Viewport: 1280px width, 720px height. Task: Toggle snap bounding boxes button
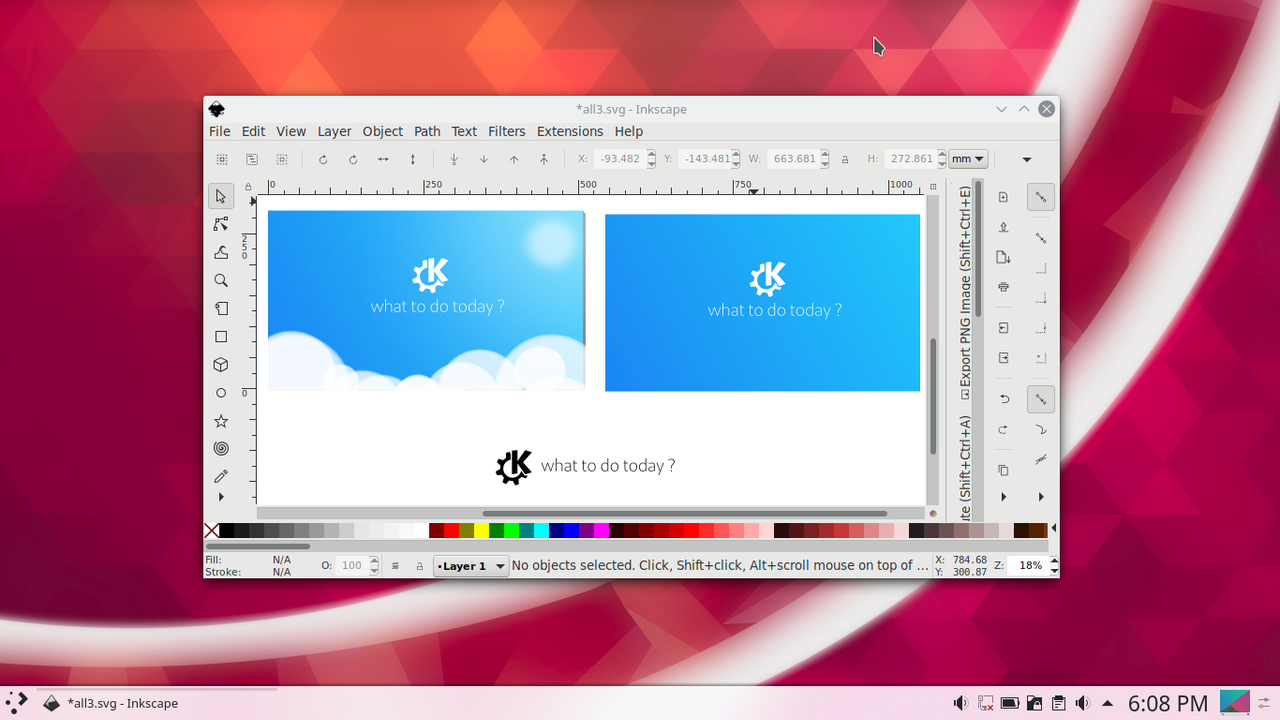coord(1041,238)
